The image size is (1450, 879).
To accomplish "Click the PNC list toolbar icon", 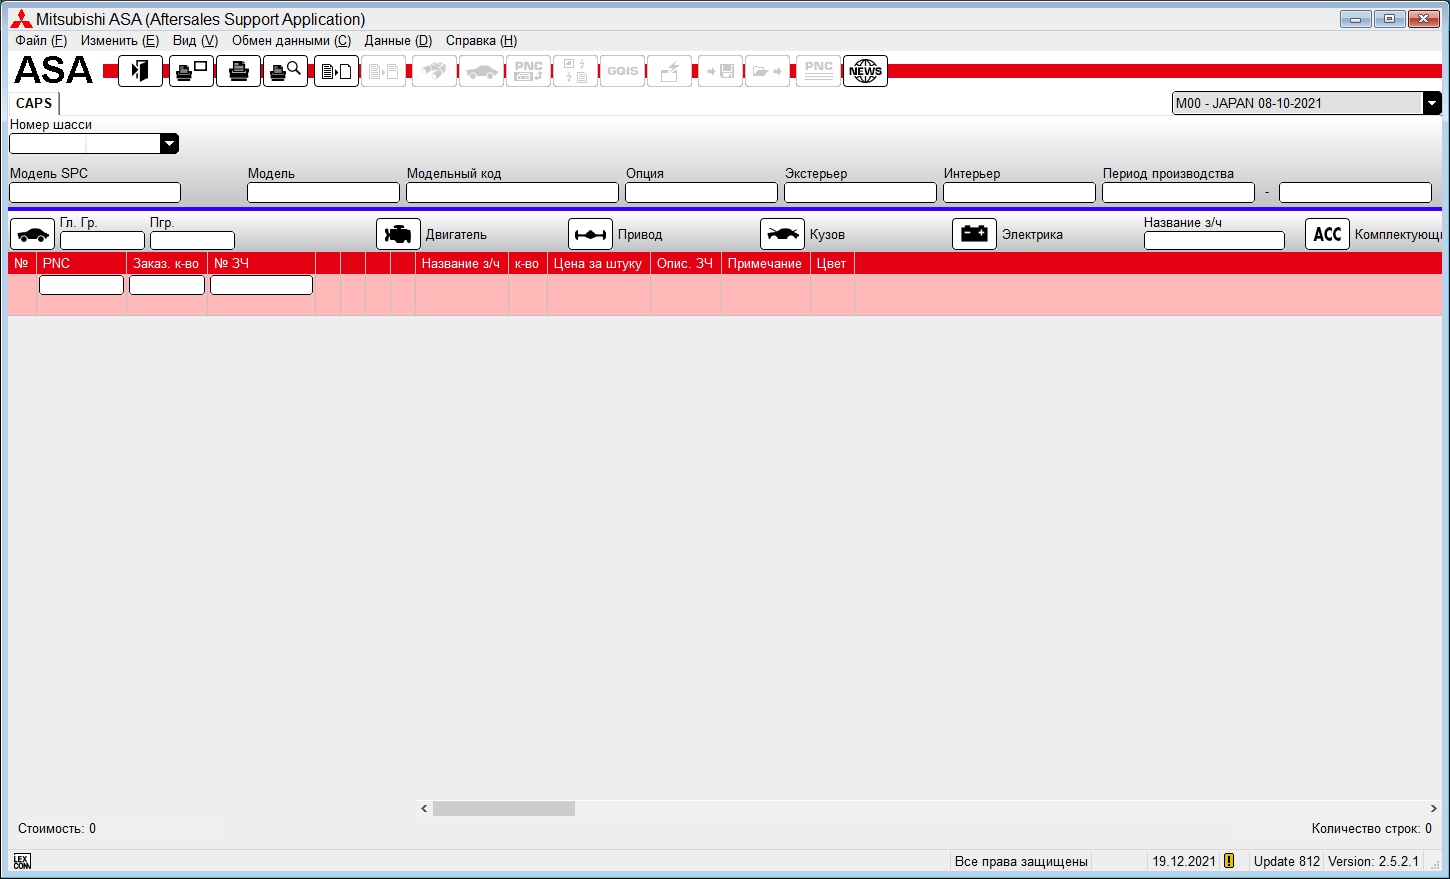I will click(818, 71).
